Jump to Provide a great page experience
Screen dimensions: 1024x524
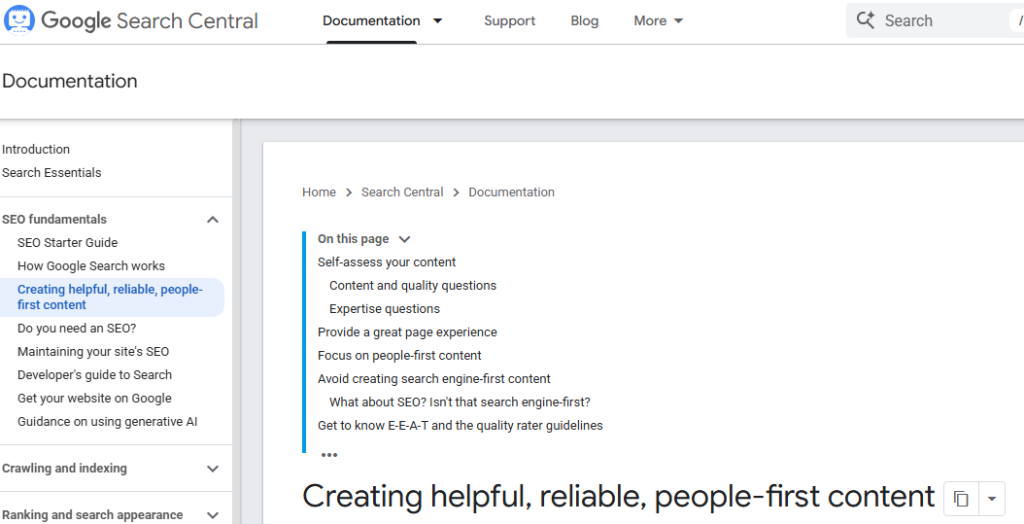click(407, 332)
